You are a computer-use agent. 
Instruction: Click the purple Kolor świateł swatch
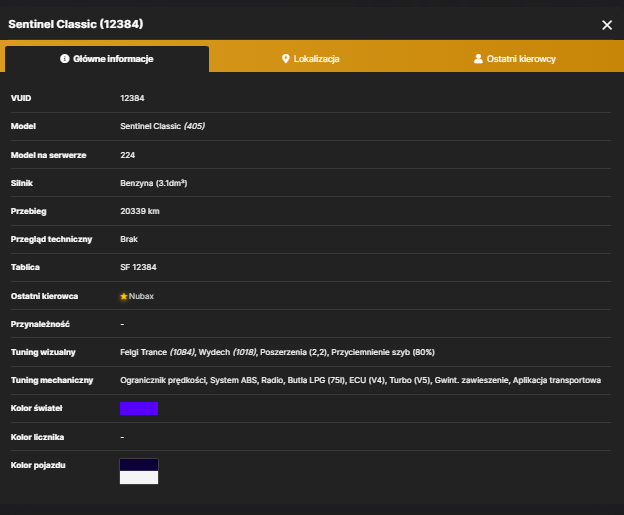point(139,408)
